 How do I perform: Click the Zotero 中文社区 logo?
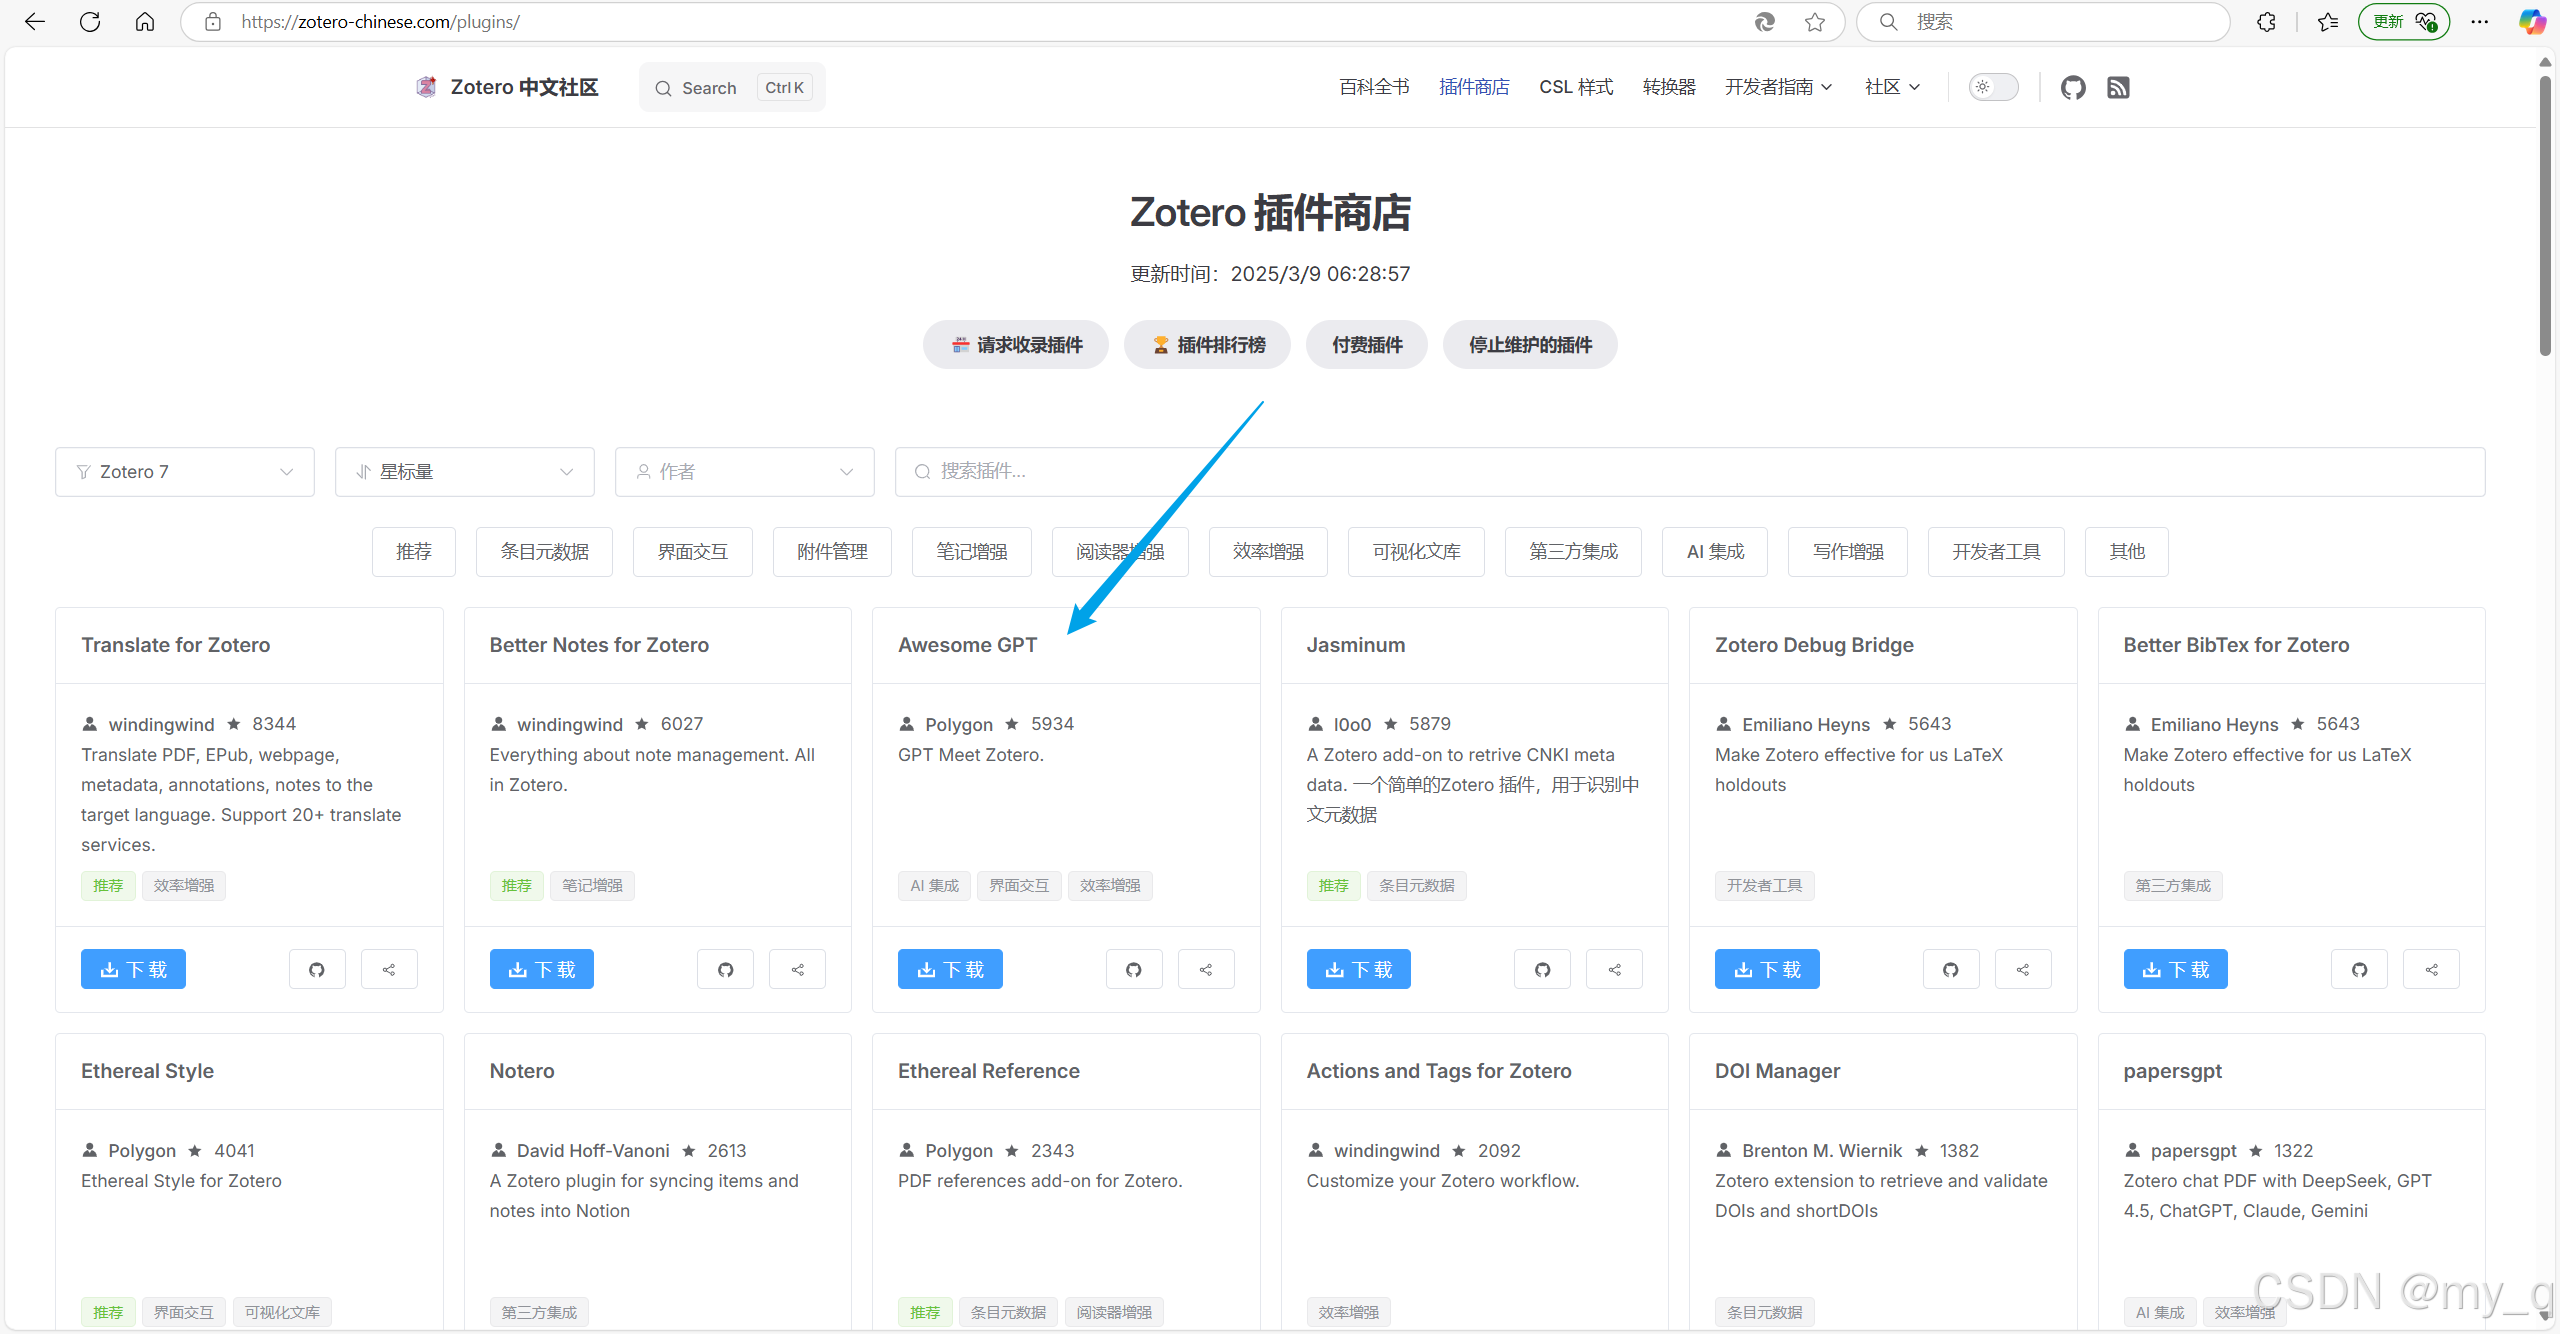tap(507, 87)
